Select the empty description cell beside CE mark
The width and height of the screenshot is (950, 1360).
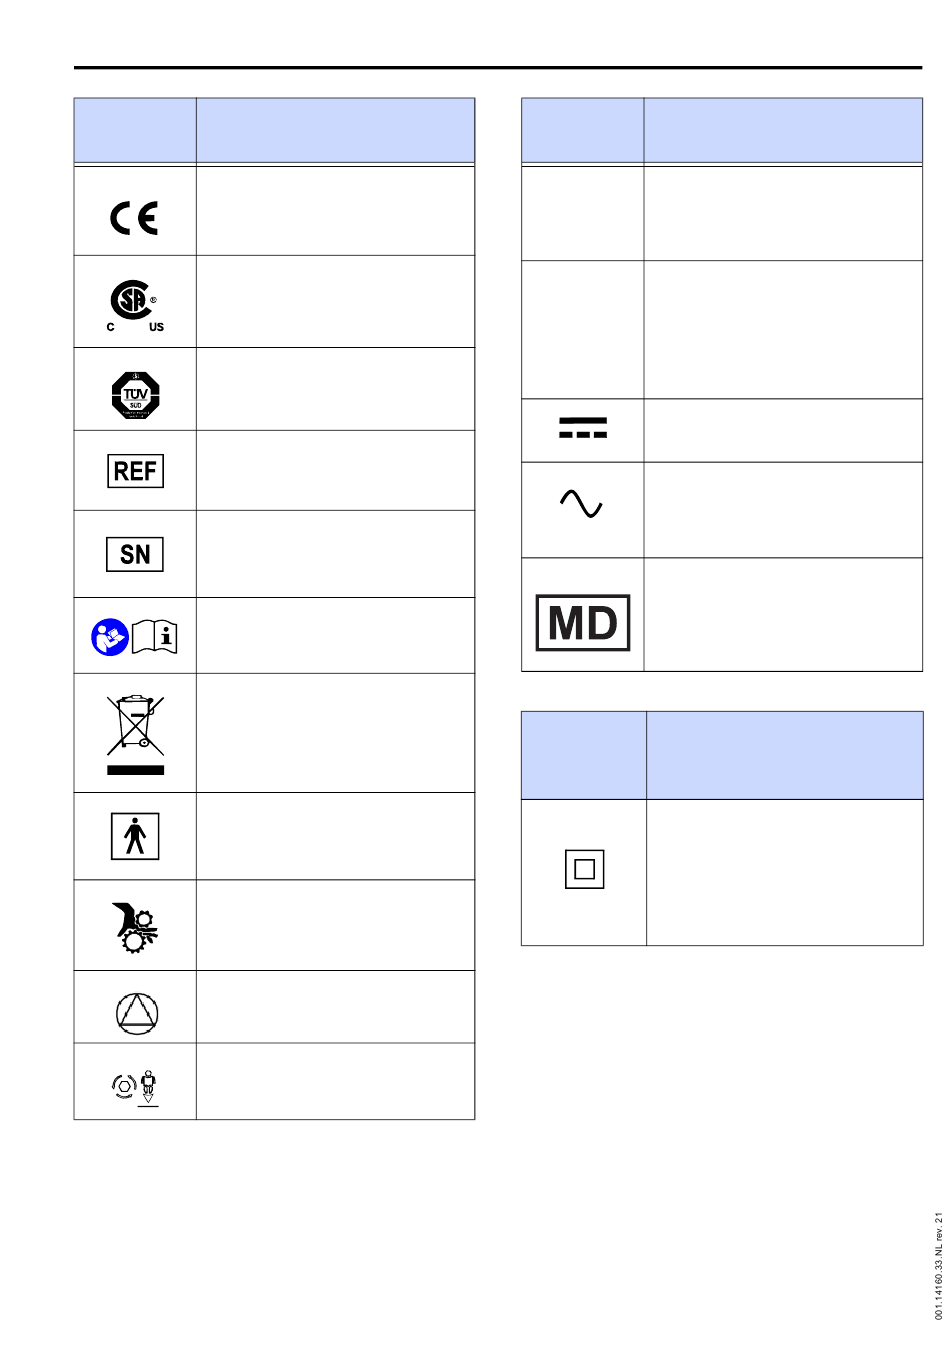(335, 210)
